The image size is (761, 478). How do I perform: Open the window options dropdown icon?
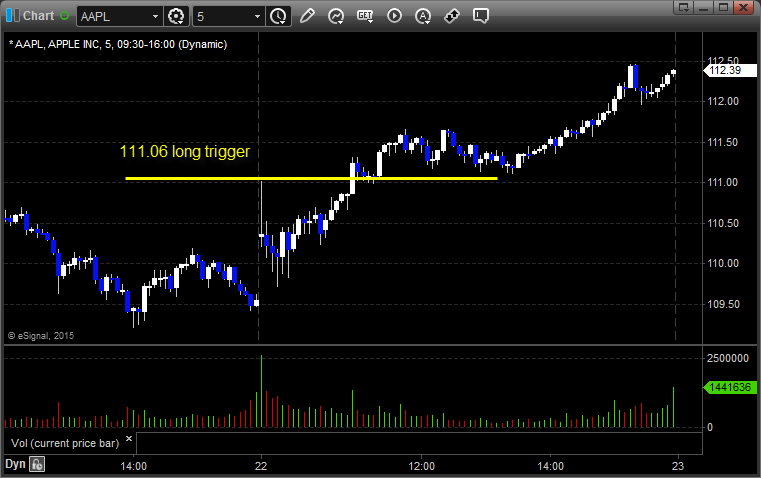click(x=684, y=7)
